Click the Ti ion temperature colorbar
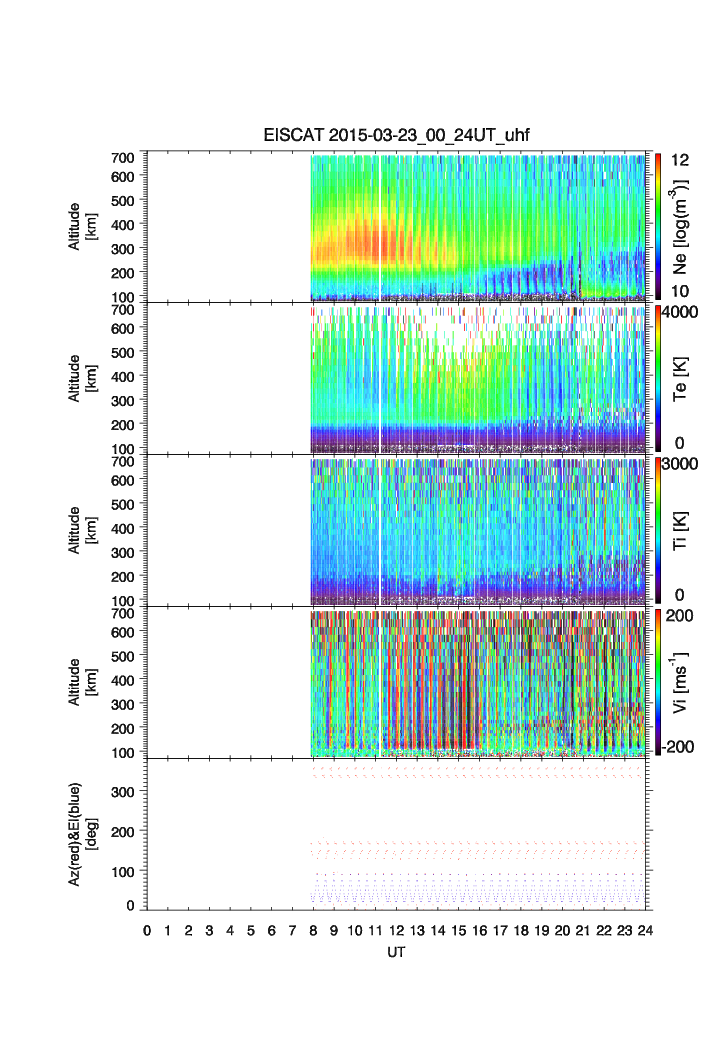 pos(657,530)
